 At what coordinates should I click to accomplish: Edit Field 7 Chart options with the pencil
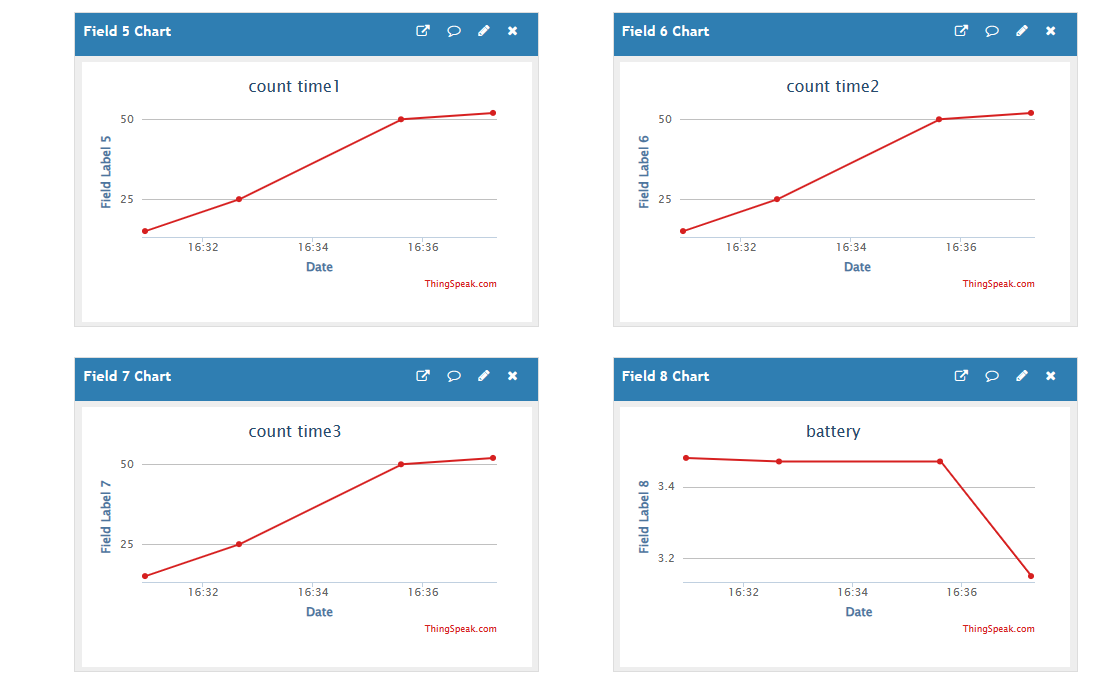(x=484, y=376)
